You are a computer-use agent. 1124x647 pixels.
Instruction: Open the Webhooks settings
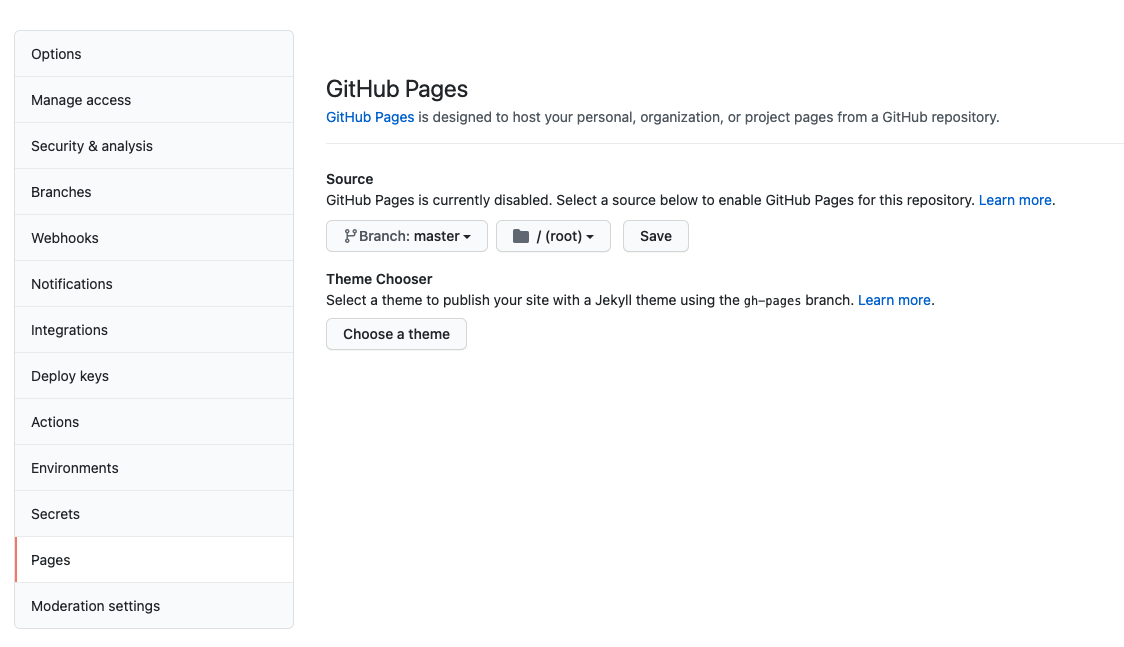[153, 238]
